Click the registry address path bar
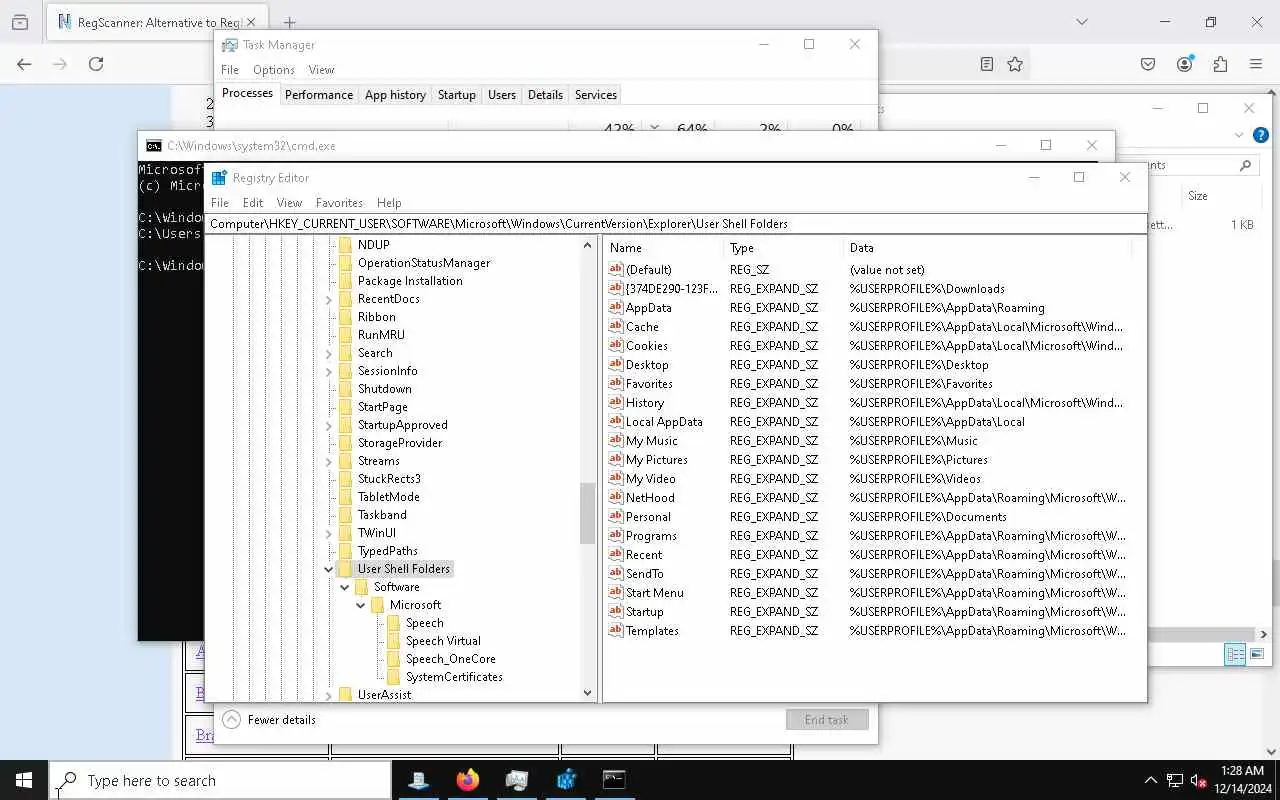Screen dimensions: 1280x800 coord(676,224)
